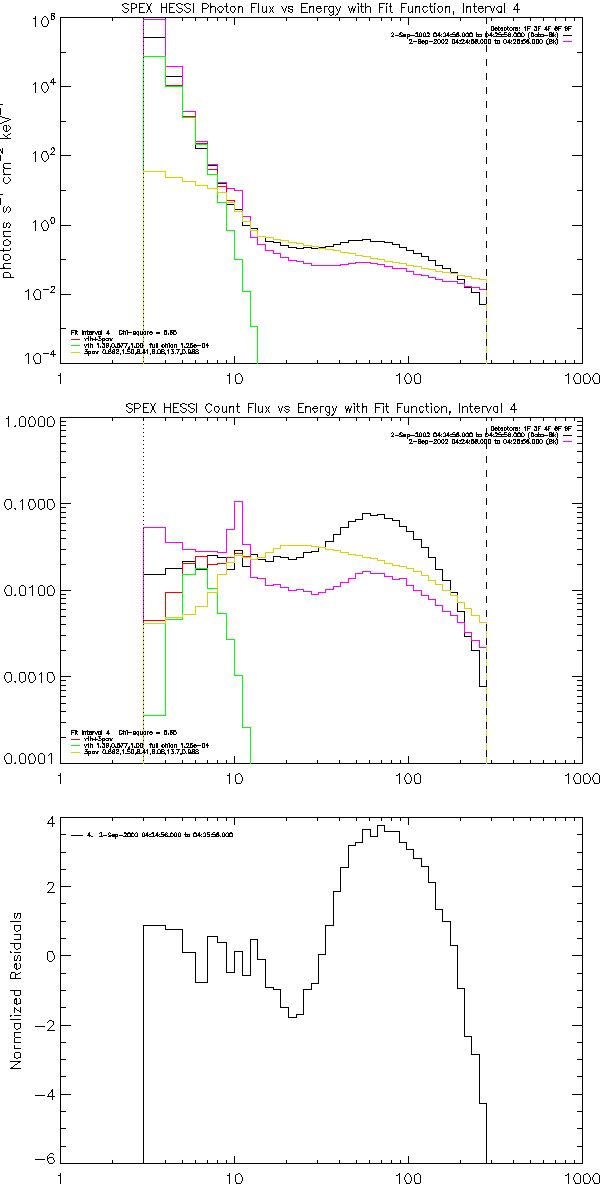Click the '1000' x-axis tick of the count flux plot

pos(581,781)
